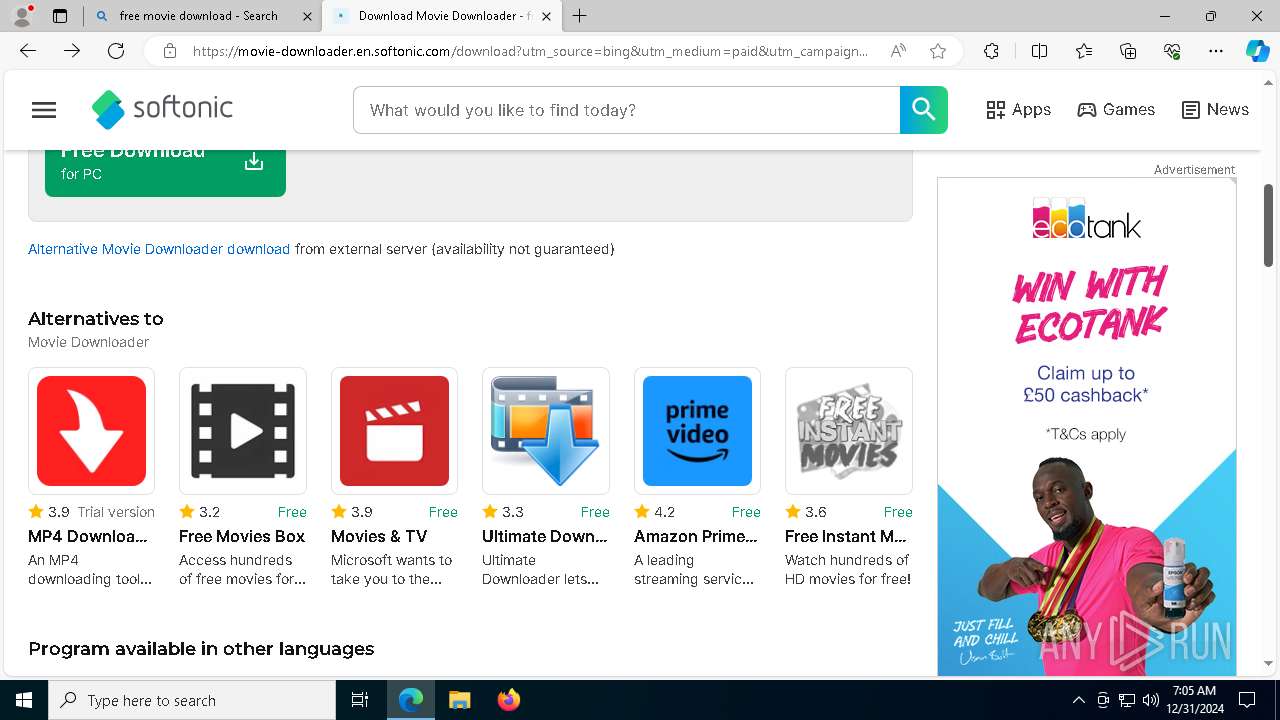The image size is (1280, 720).
Task: Click the Ultimate Down... title link
Action: click(545, 536)
